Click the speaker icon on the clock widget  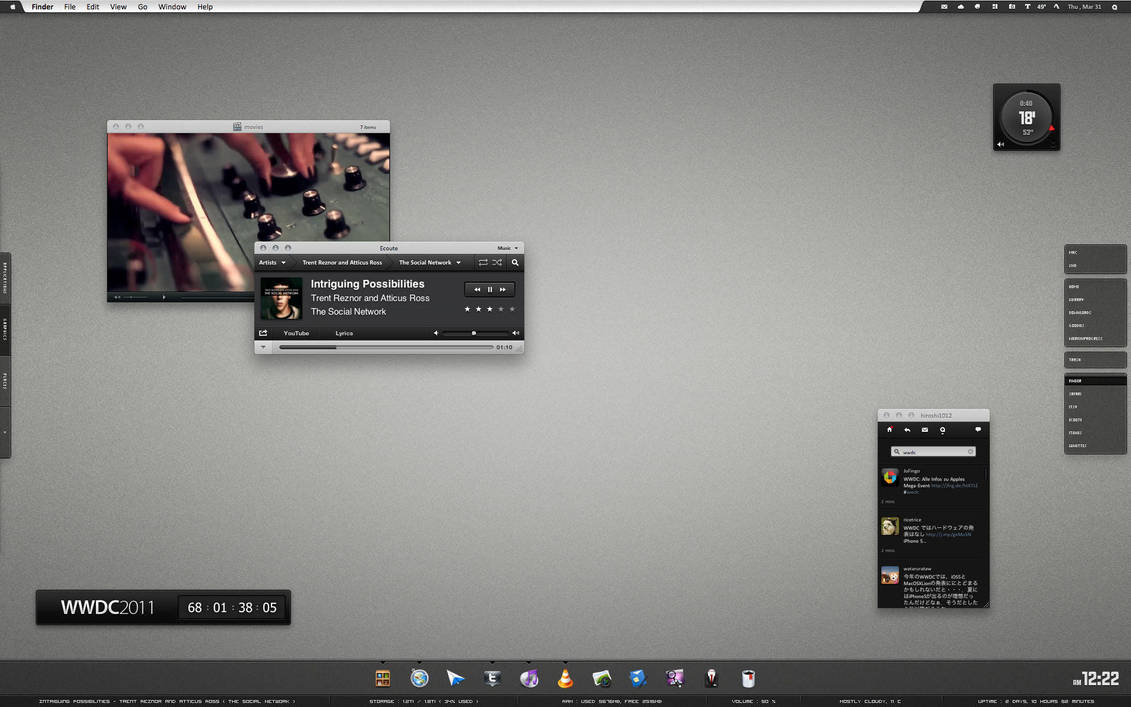tap(1001, 144)
